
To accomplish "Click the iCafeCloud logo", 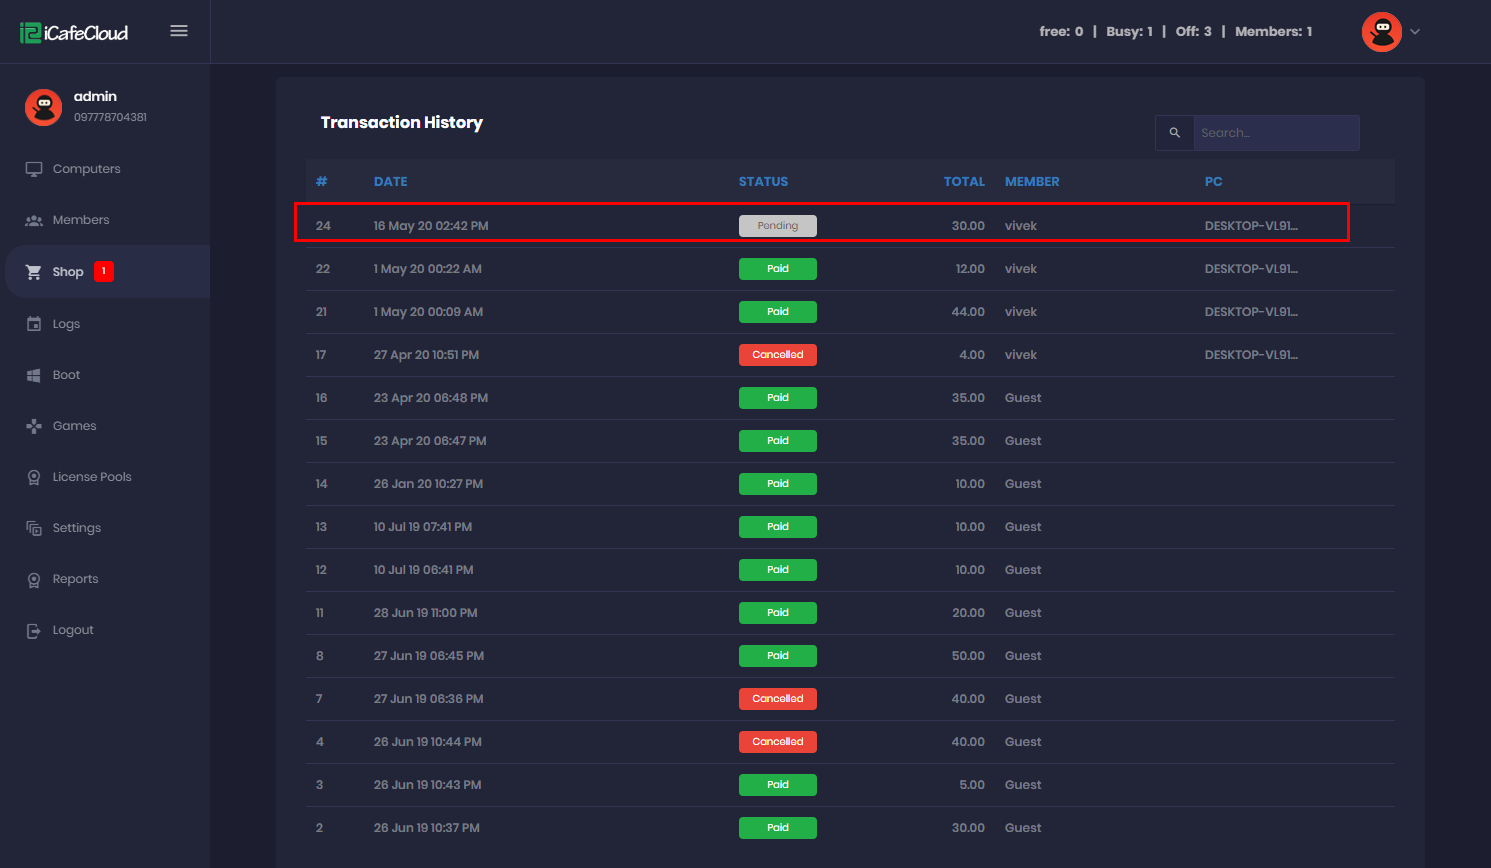I will tap(74, 33).
